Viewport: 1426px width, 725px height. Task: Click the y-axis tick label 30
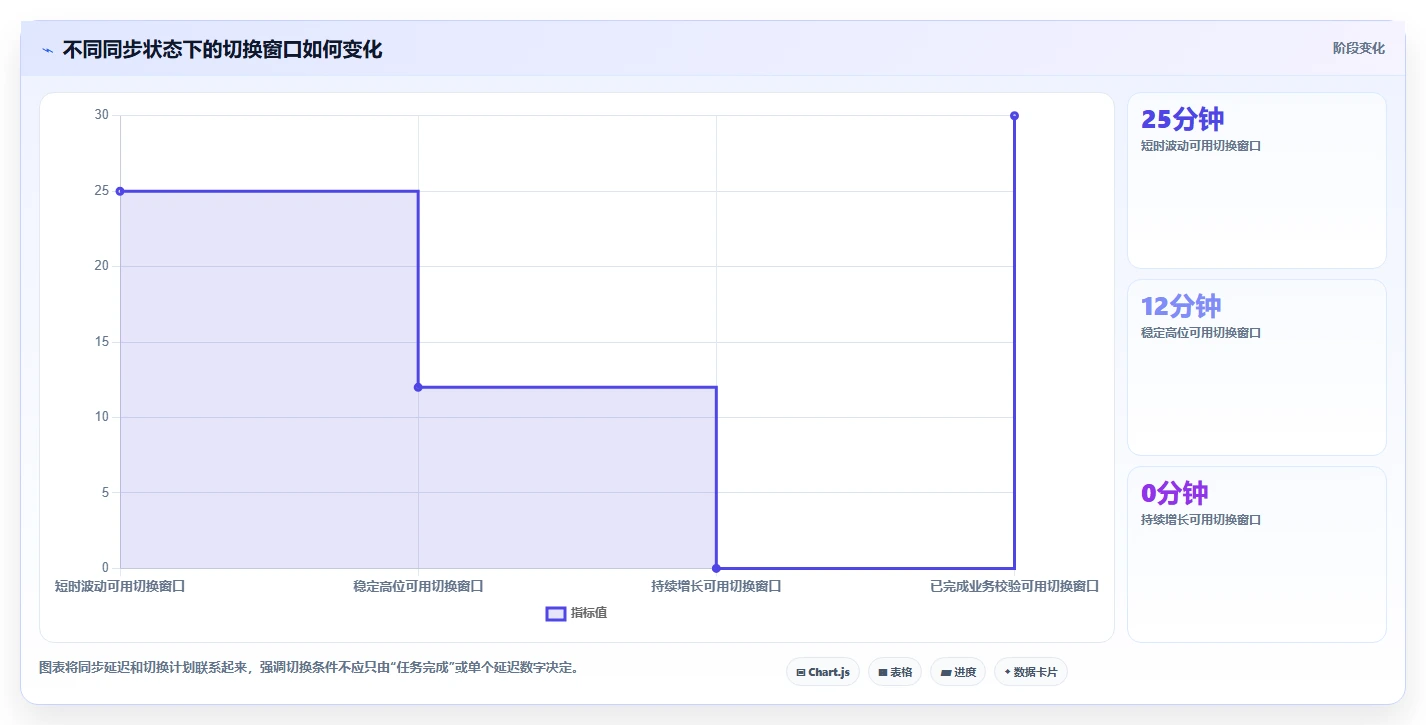point(101,115)
